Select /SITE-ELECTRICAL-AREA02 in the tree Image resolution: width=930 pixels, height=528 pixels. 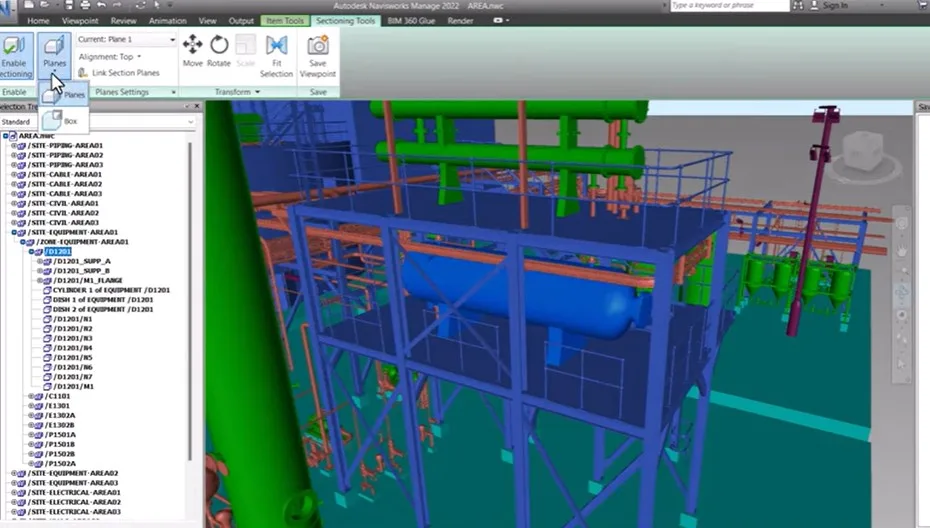[74, 502]
